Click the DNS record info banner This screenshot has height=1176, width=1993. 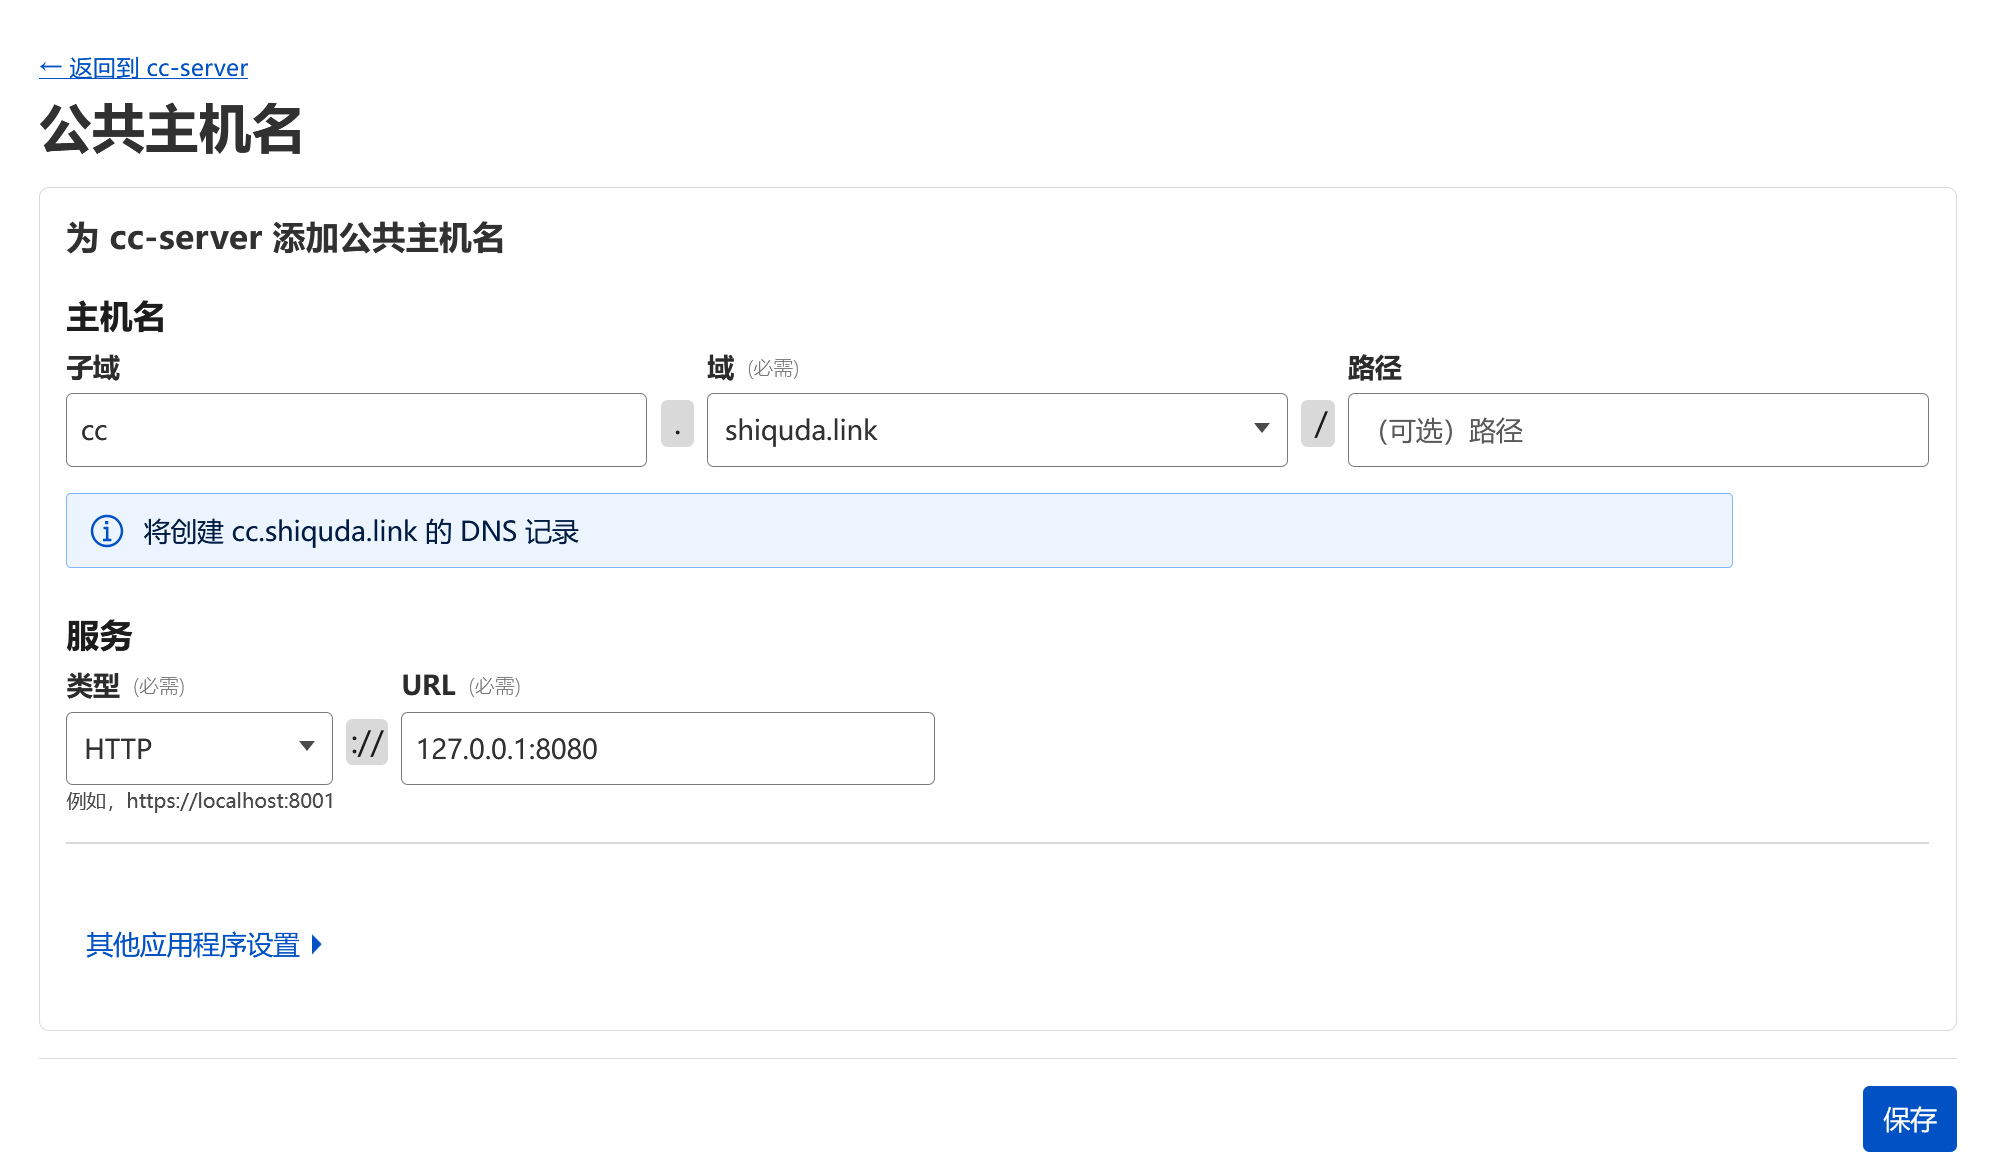(898, 531)
